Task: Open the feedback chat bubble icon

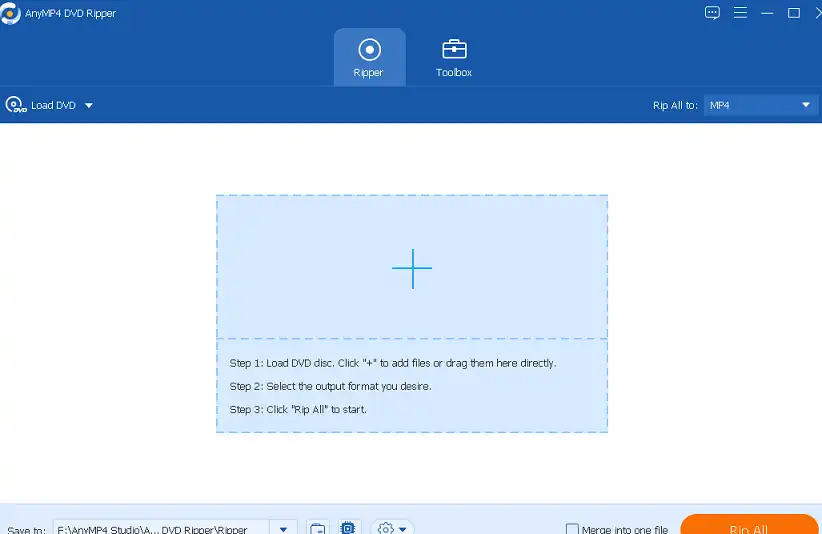Action: [x=712, y=13]
